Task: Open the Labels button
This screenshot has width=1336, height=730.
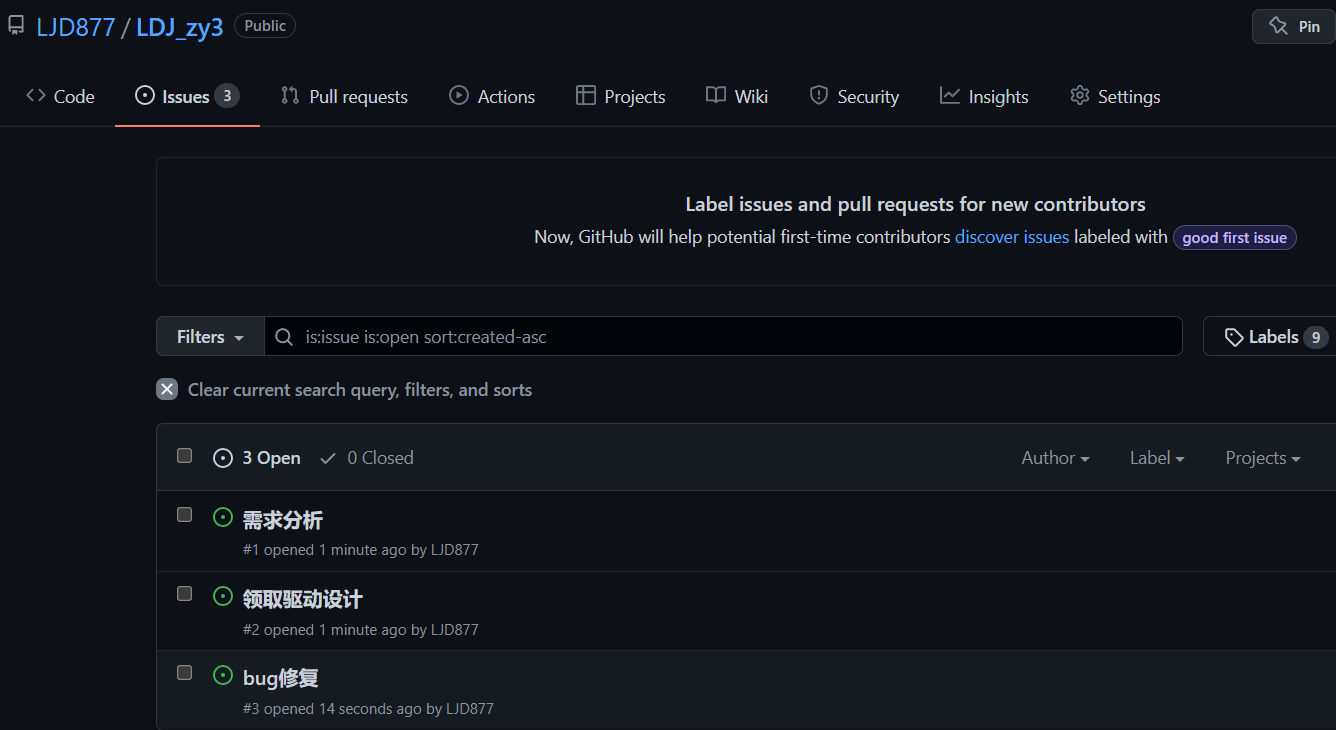Action: 1268,337
